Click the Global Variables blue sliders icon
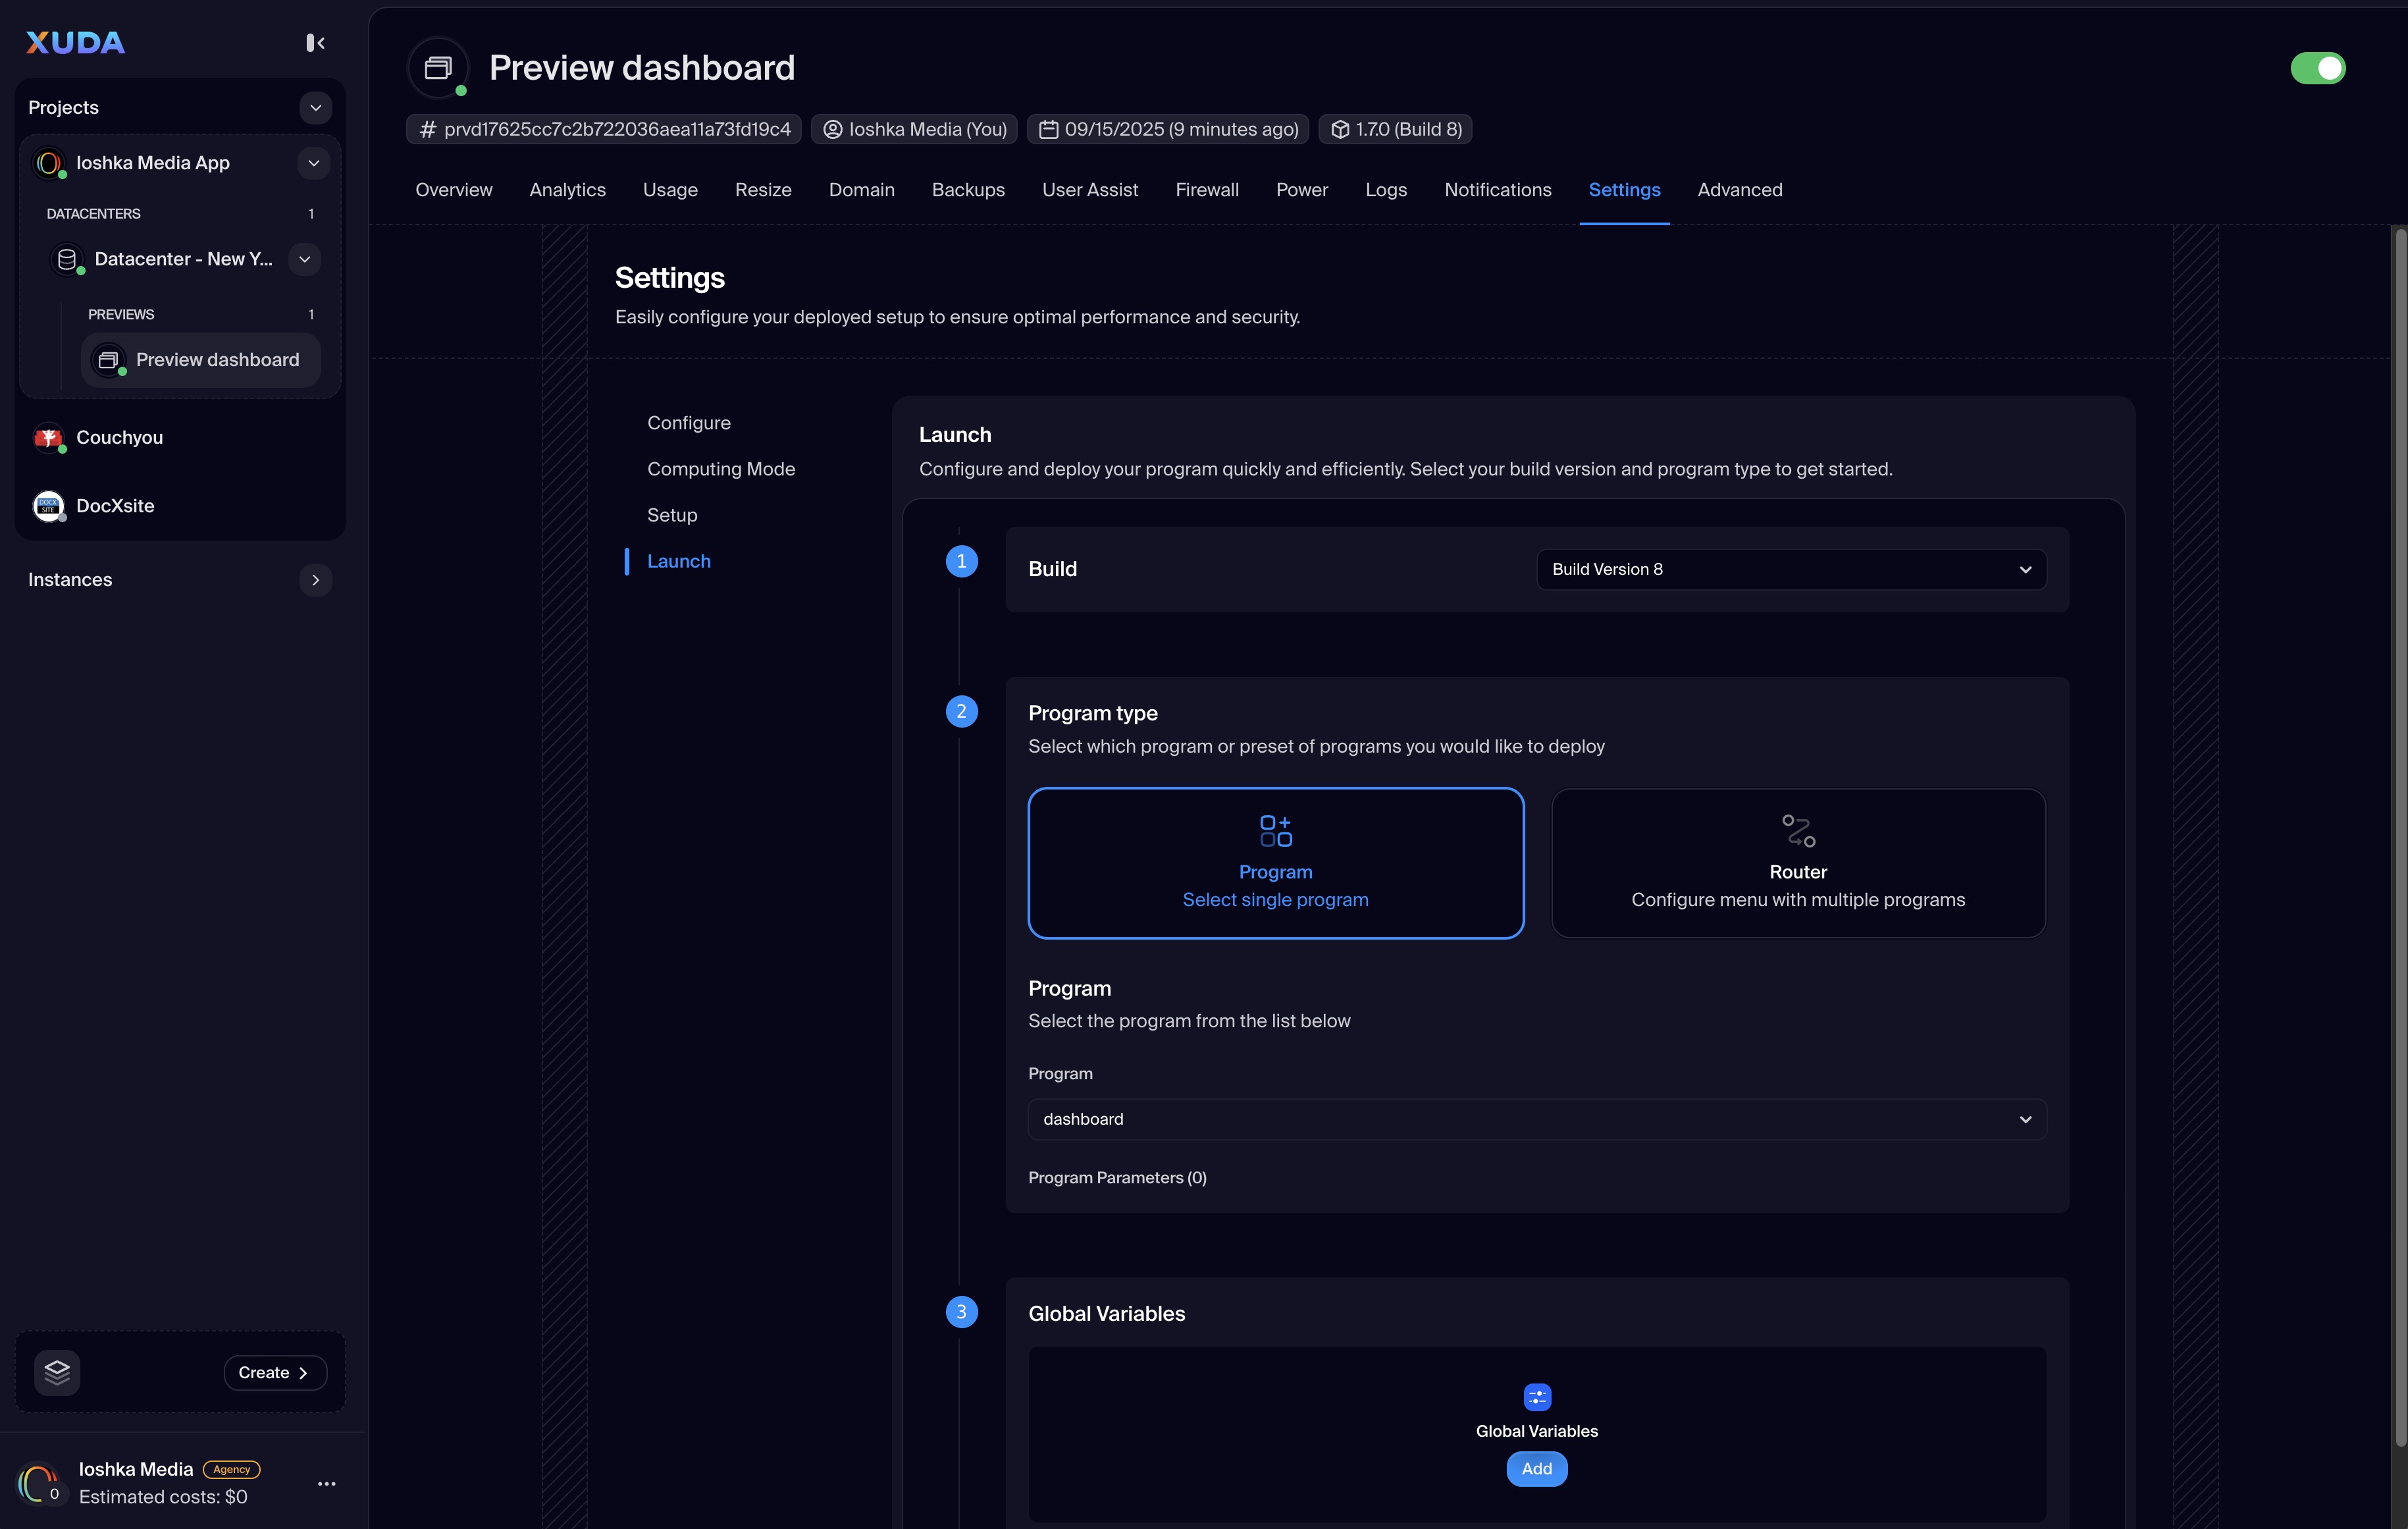Image resolution: width=2408 pixels, height=1529 pixels. click(1536, 1396)
